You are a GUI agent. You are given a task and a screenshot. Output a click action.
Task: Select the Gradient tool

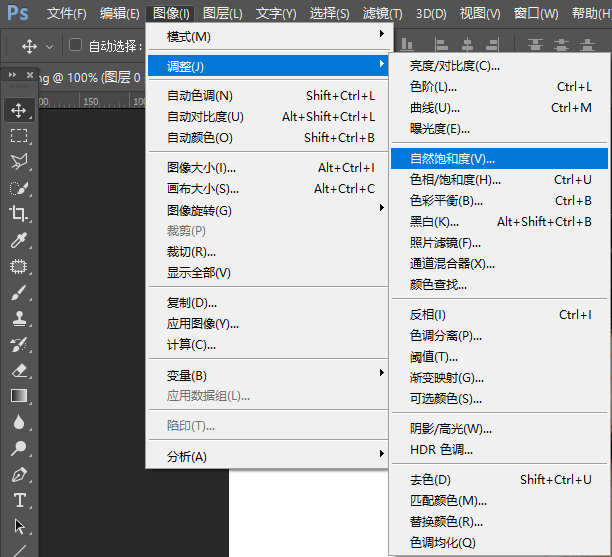pyautogui.click(x=19, y=396)
